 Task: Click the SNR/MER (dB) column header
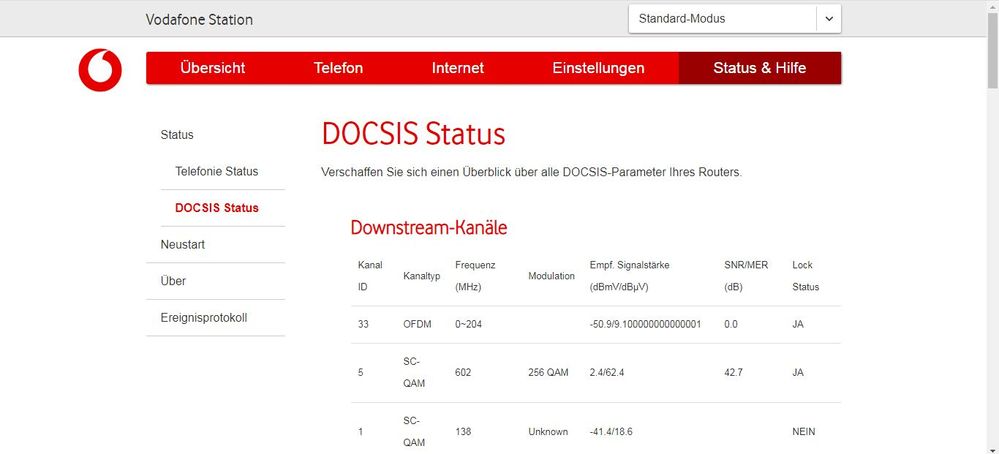746,276
